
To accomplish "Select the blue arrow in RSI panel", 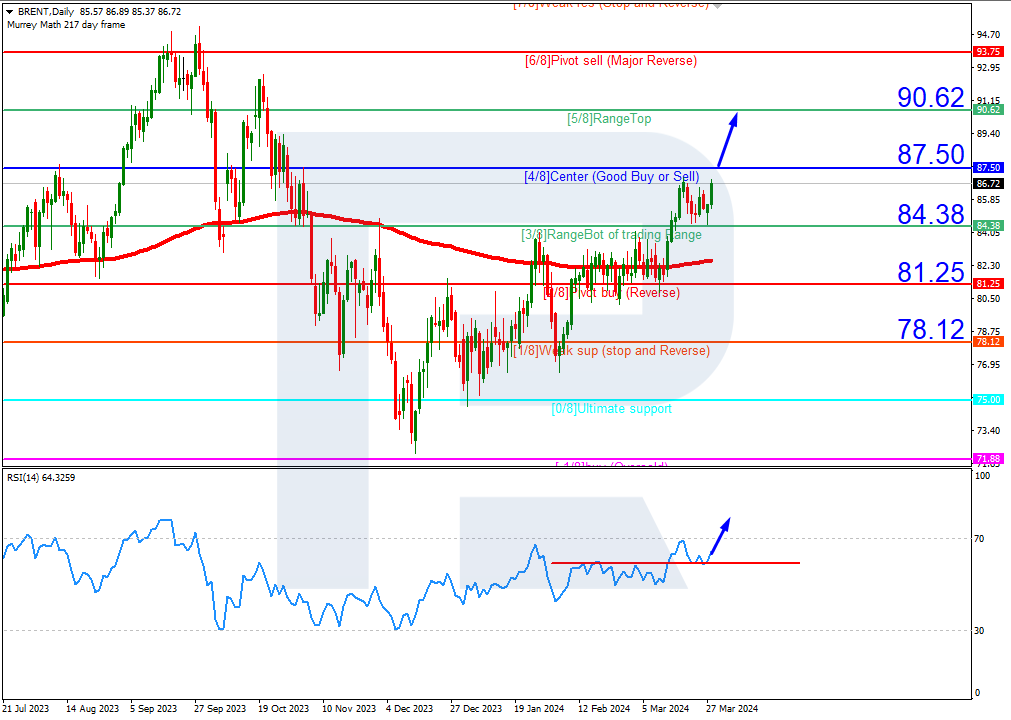I will 719,538.
